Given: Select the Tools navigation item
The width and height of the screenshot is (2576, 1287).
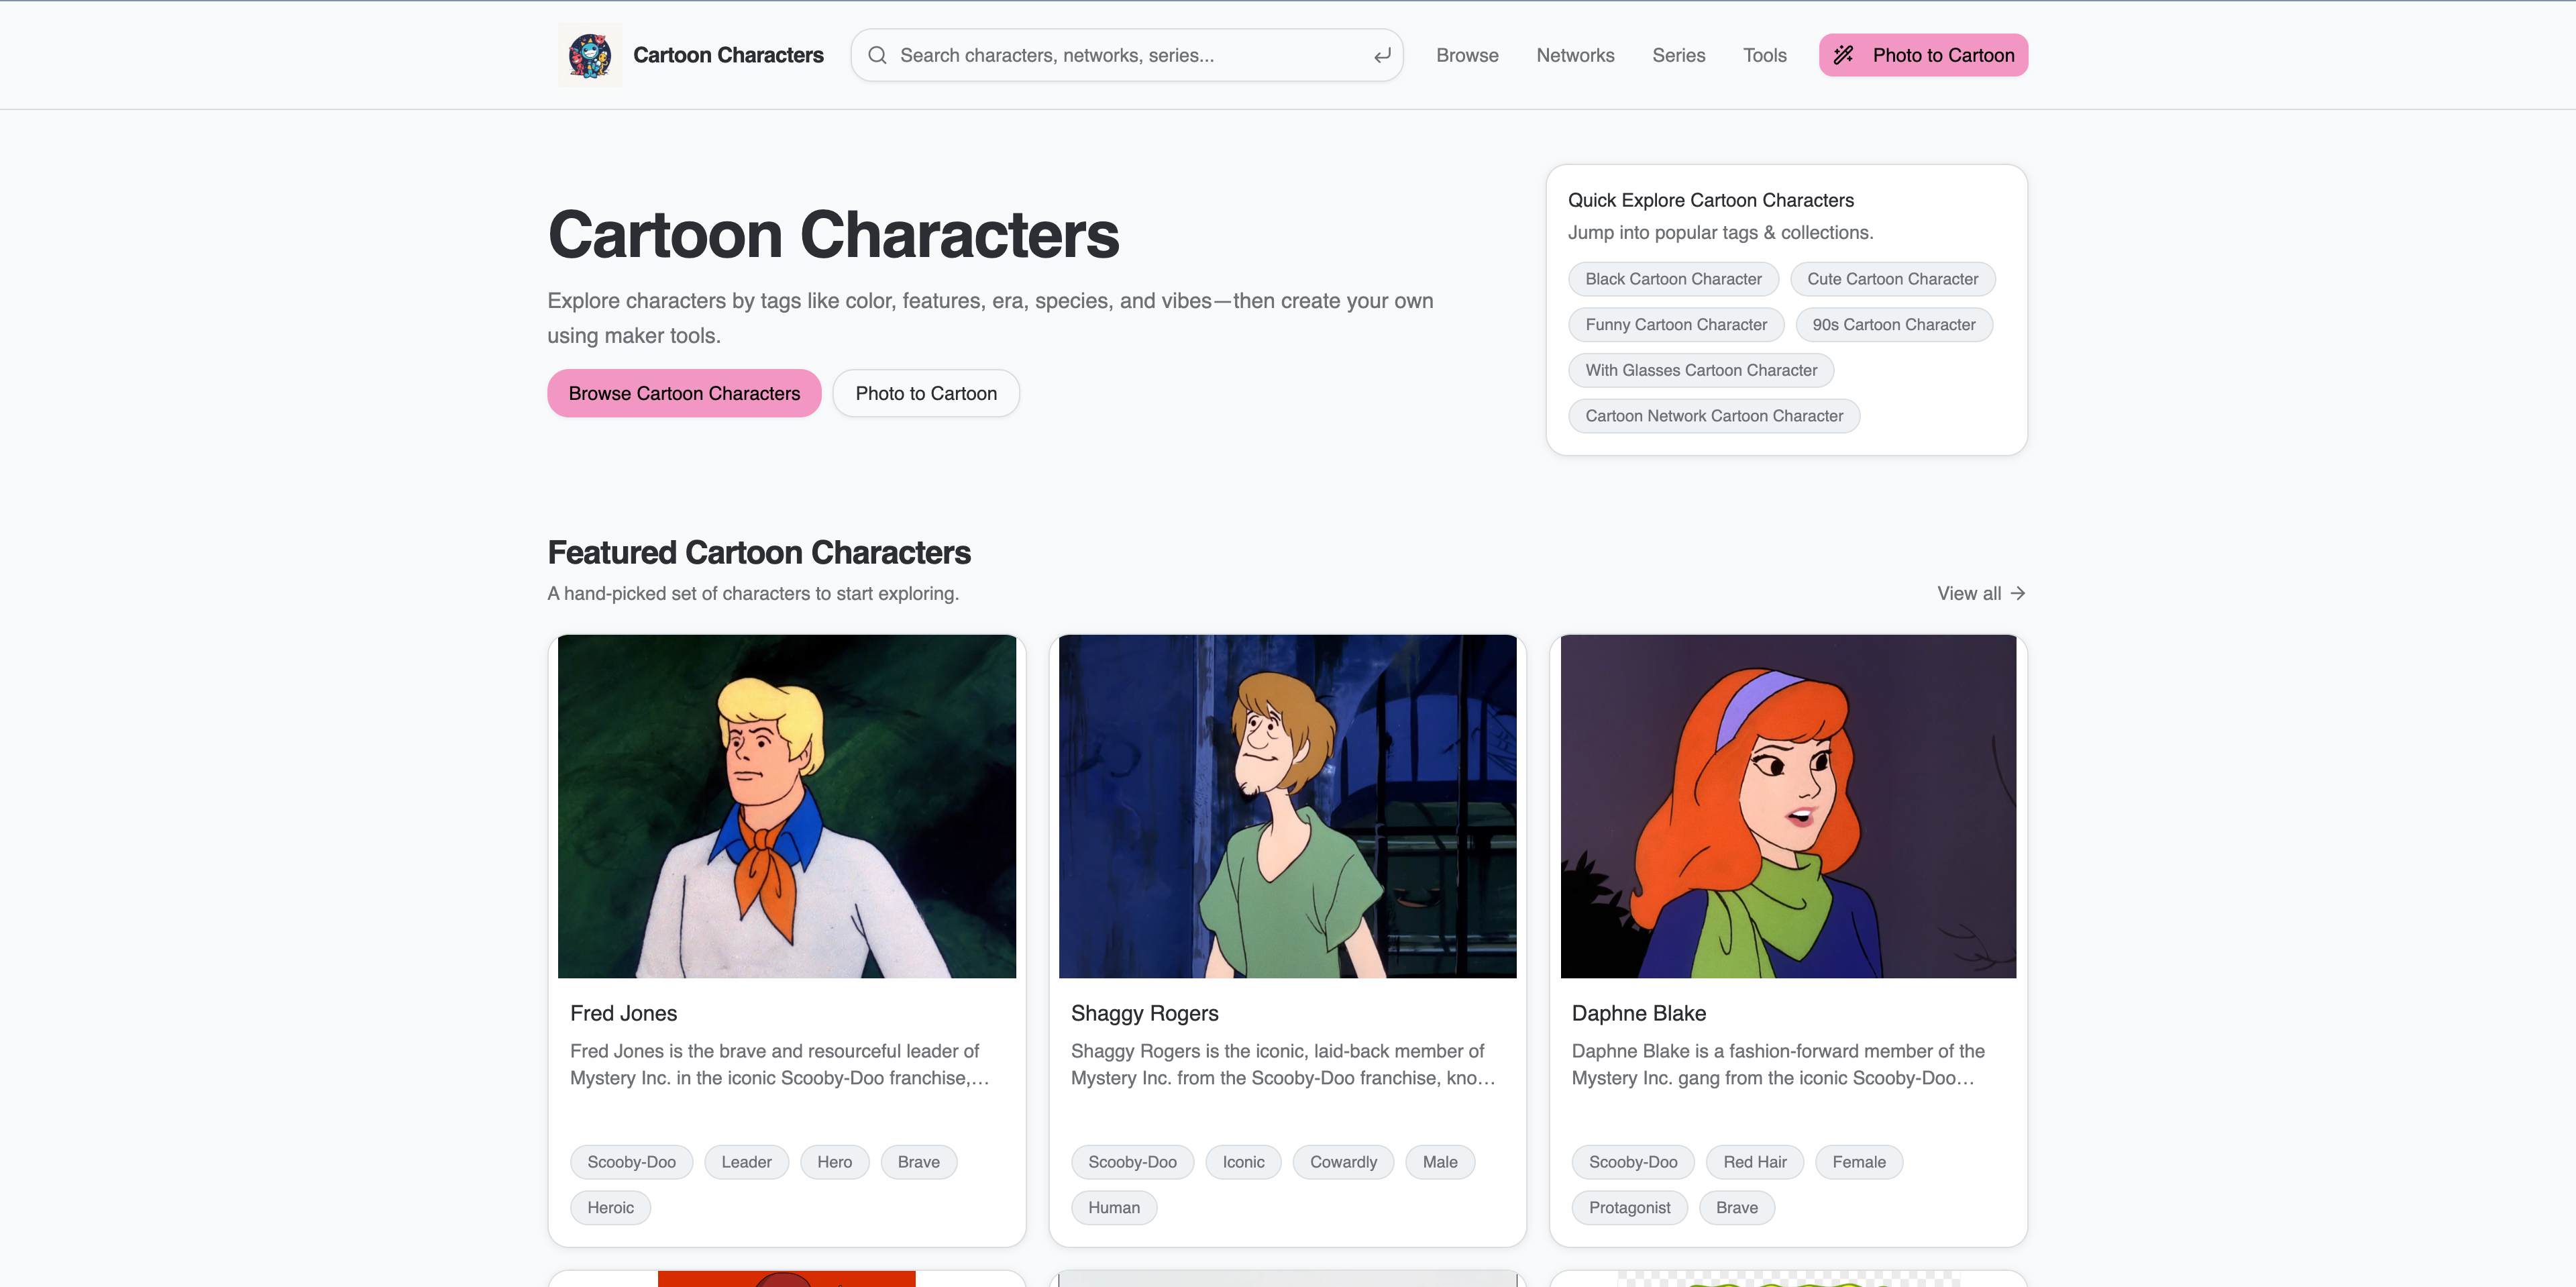Looking at the screenshot, I should tap(1764, 55).
